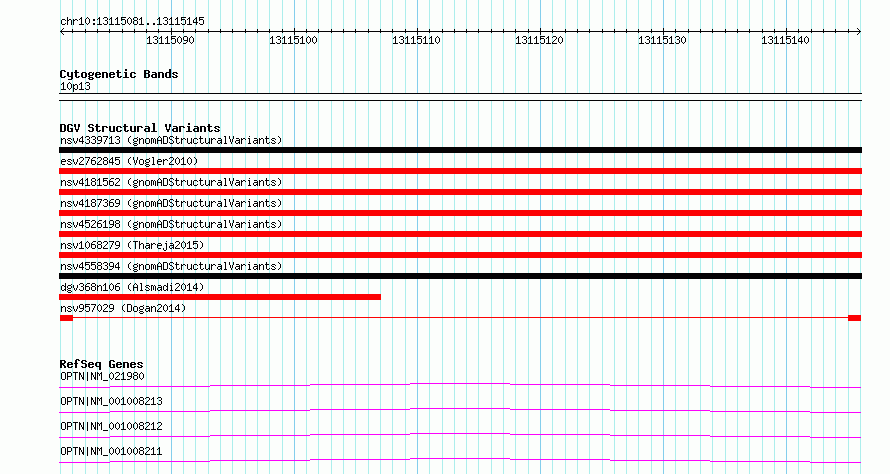Open variant nsv1068279 (Thareja2015)
Image resolution: width=890 pixels, height=474 pixels.
click(x=132, y=245)
